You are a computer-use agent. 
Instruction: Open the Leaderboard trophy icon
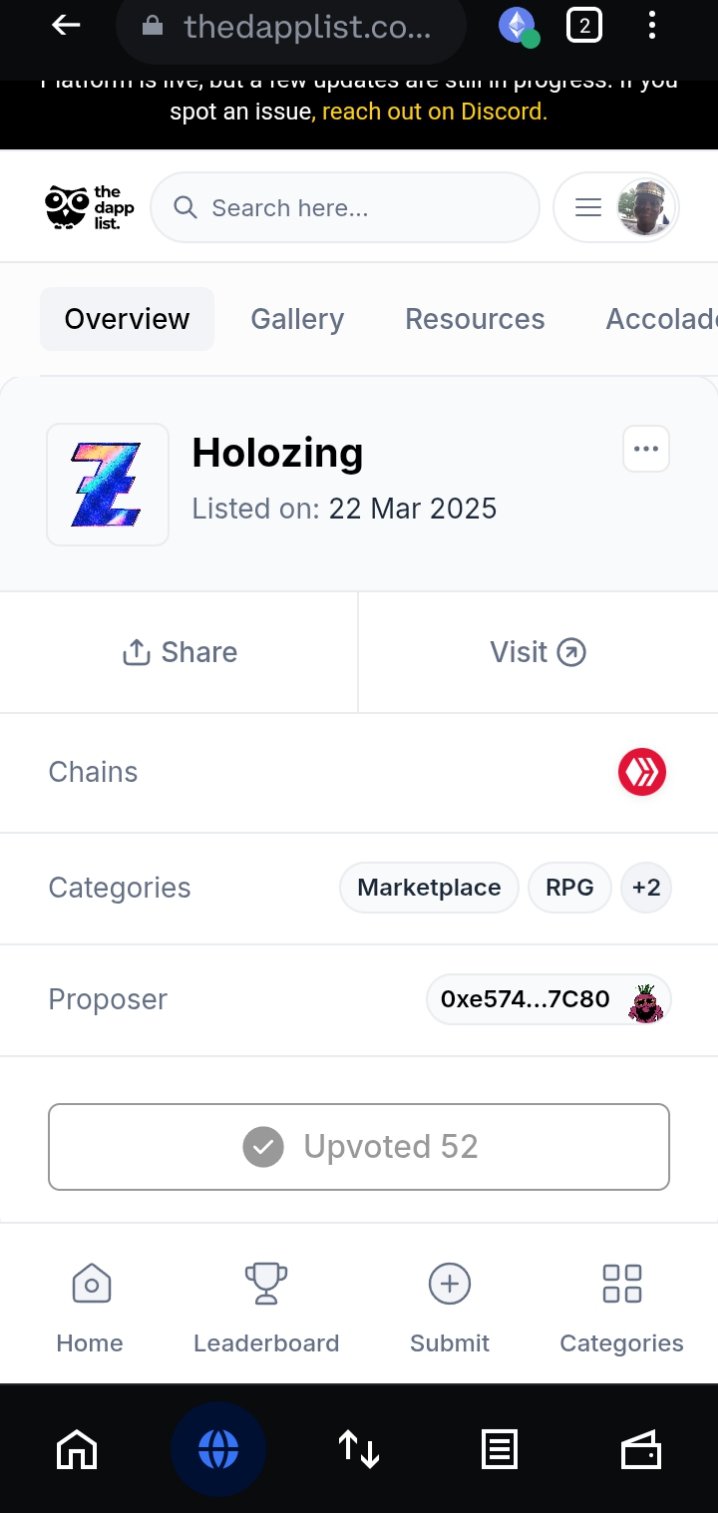coord(266,1283)
